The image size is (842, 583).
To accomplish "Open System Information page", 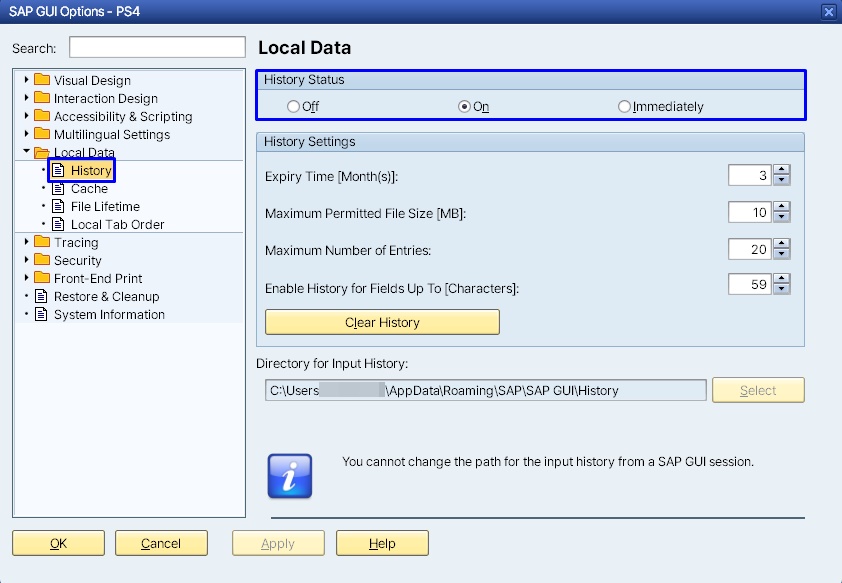I will (x=109, y=315).
